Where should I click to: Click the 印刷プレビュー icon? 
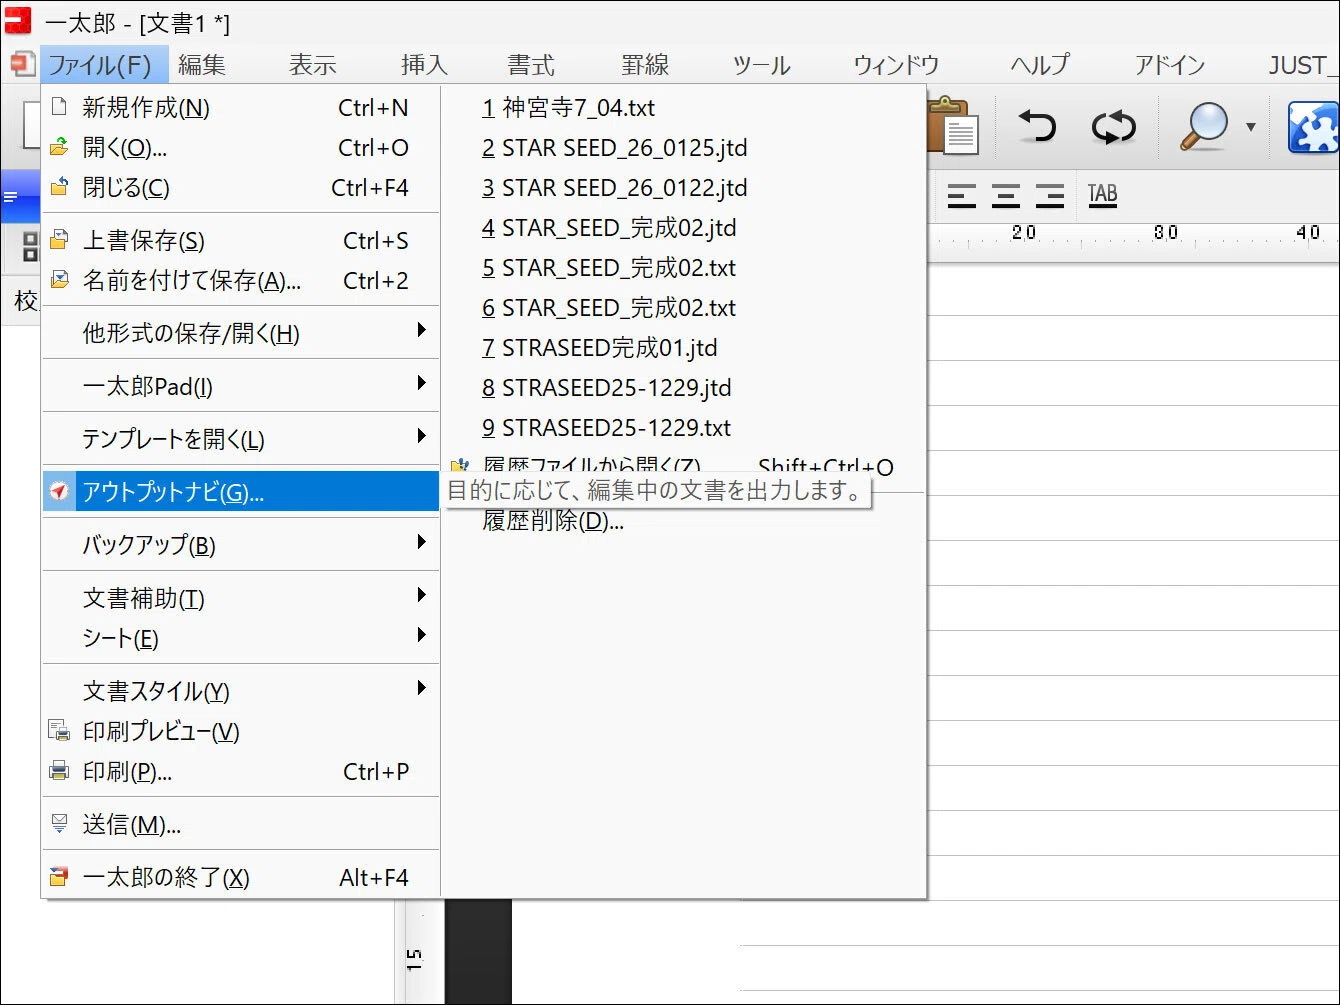(60, 731)
